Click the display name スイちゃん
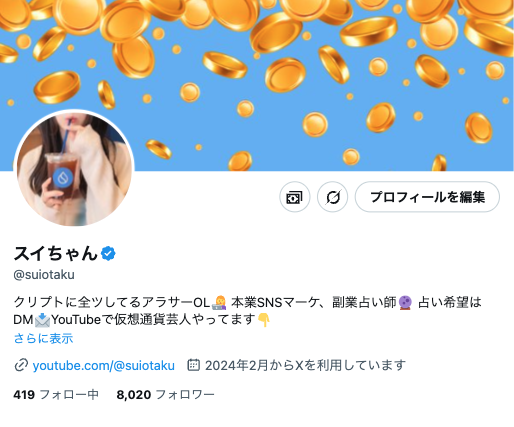514x427 pixels. click(56, 253)
